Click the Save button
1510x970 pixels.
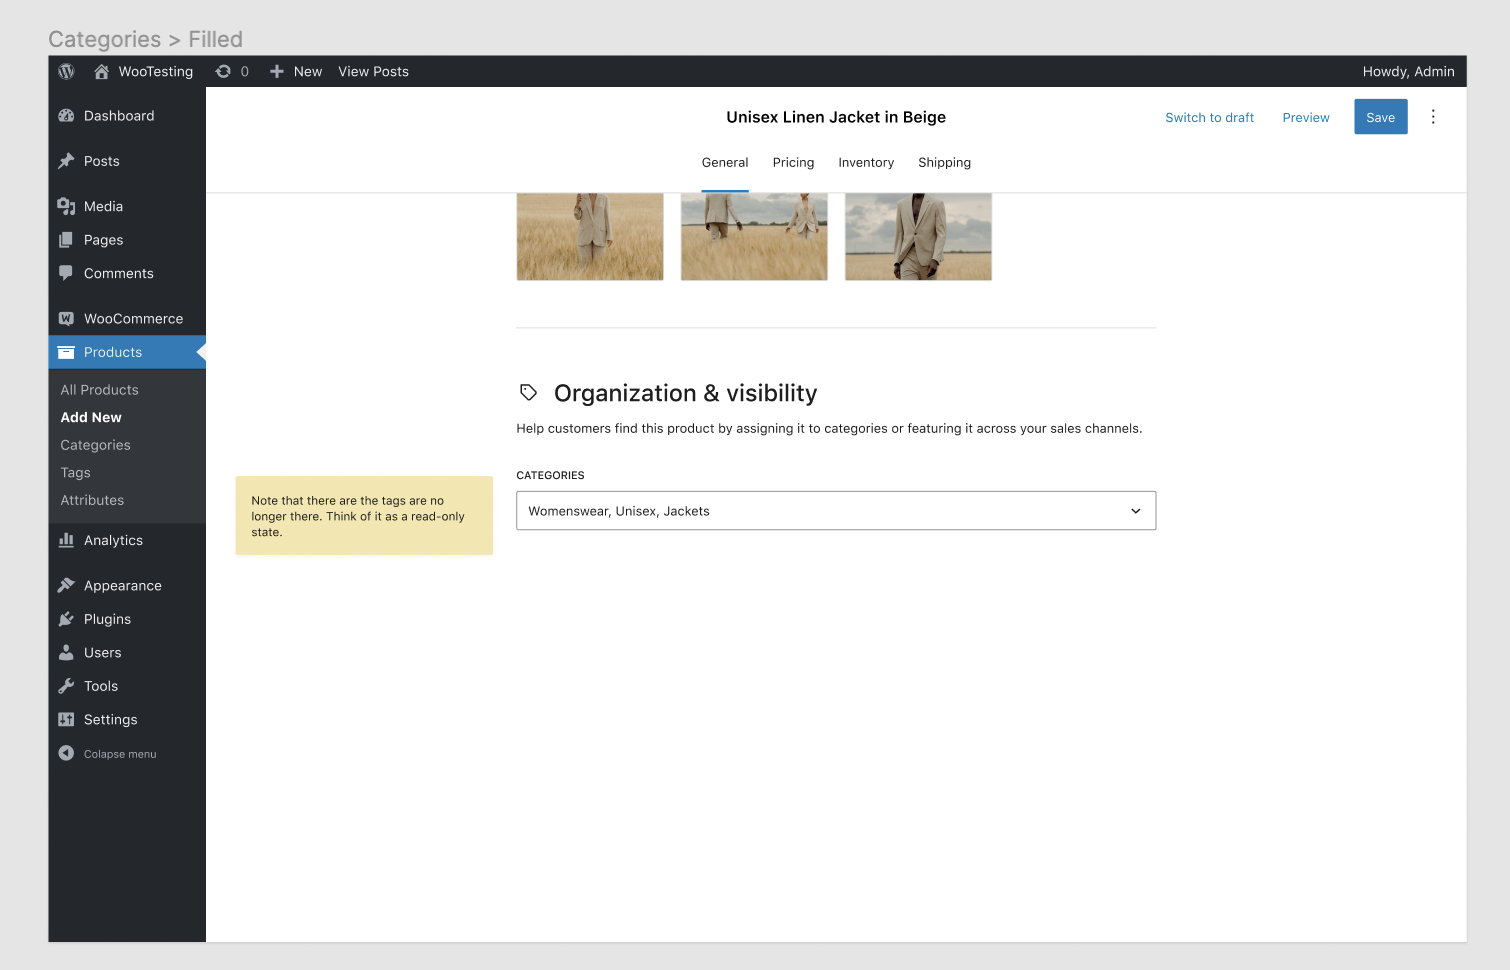point(1380,116)
